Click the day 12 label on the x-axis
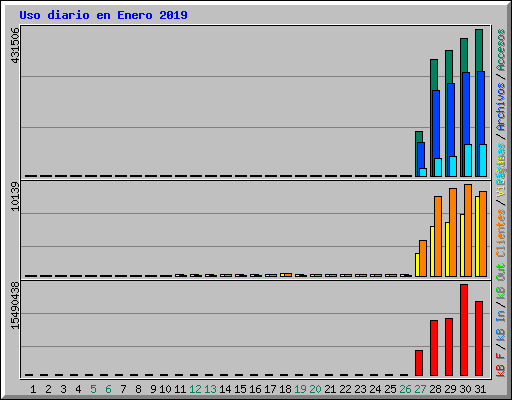Screen dimensions: 512x400 tap(195, 389)
